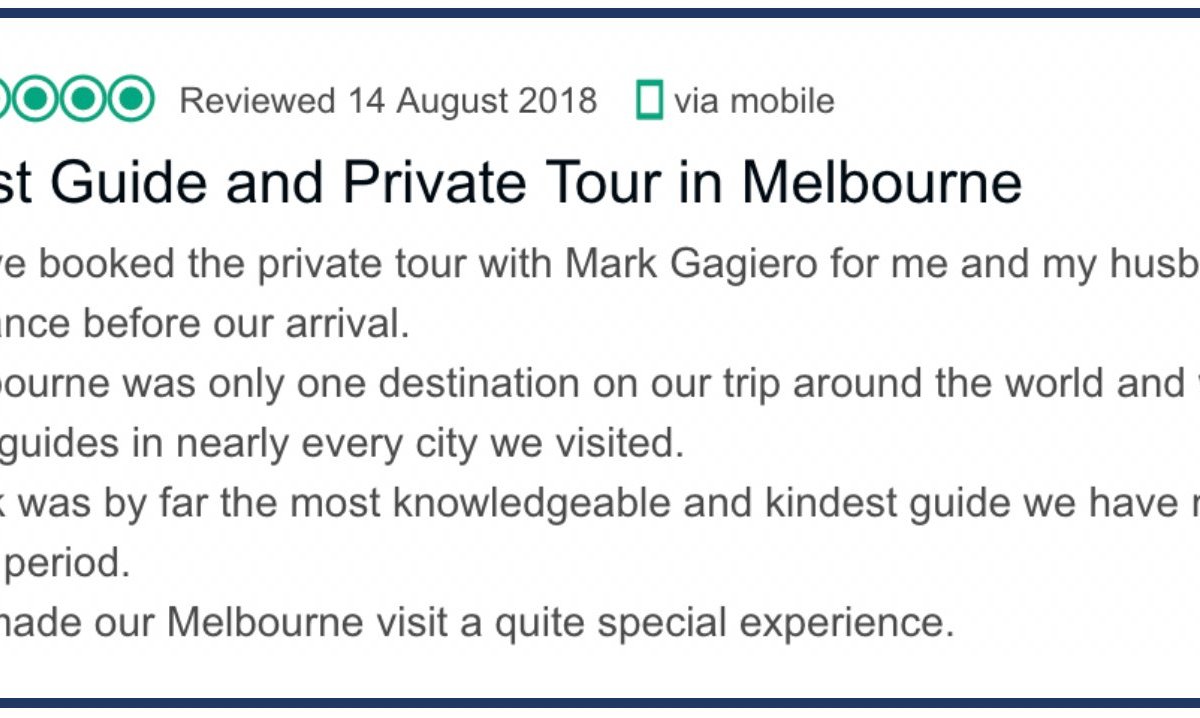
Task: Click the 'Reviewed 14 August 2018' date
Action: (388, 100)
